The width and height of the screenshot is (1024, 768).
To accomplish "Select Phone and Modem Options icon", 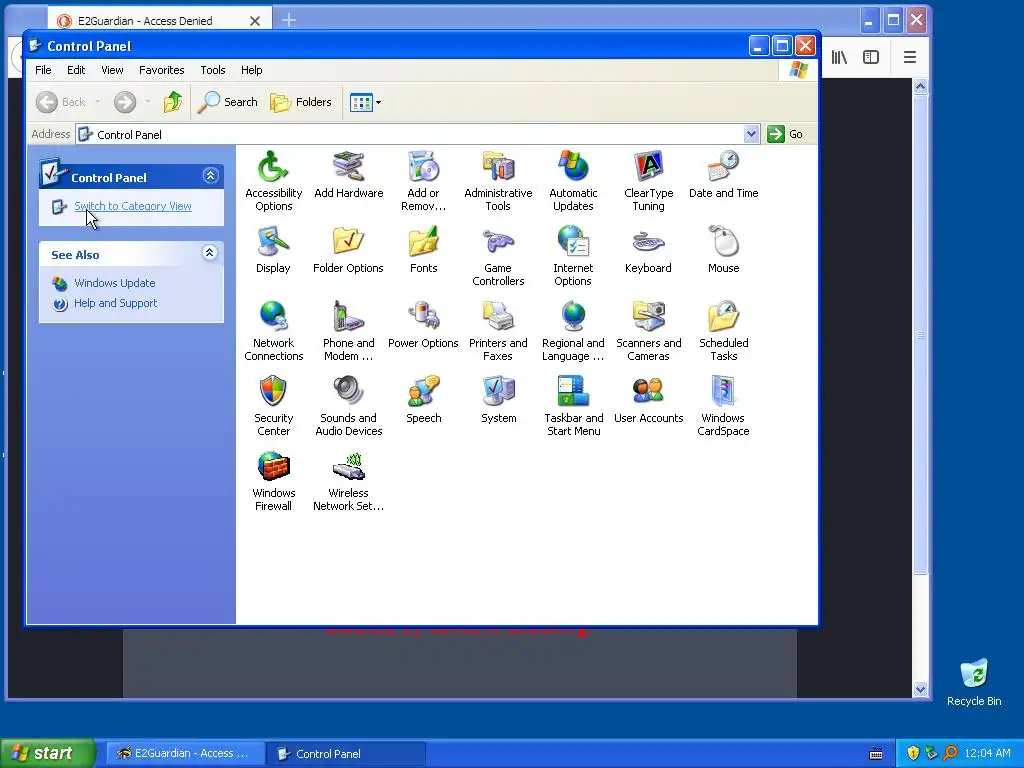I will click(x=348, y=331).
